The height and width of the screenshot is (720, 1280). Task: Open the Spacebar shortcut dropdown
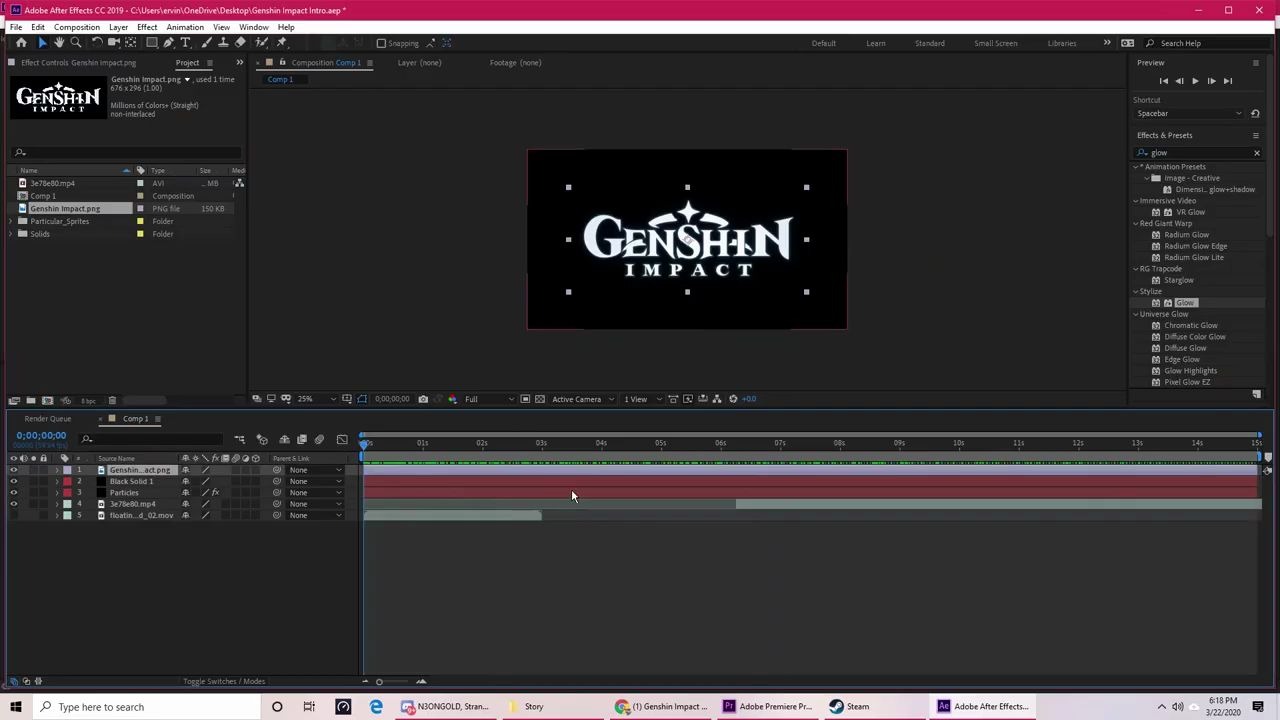click(1189, 113)
